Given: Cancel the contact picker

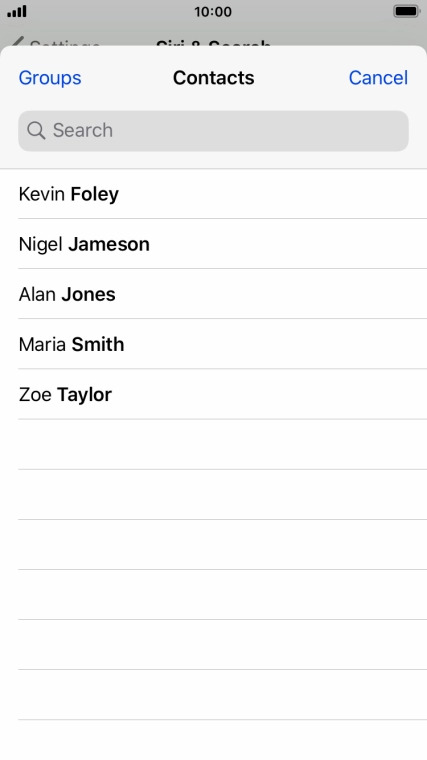Looking at the screenshot, I should pos(378,78).
